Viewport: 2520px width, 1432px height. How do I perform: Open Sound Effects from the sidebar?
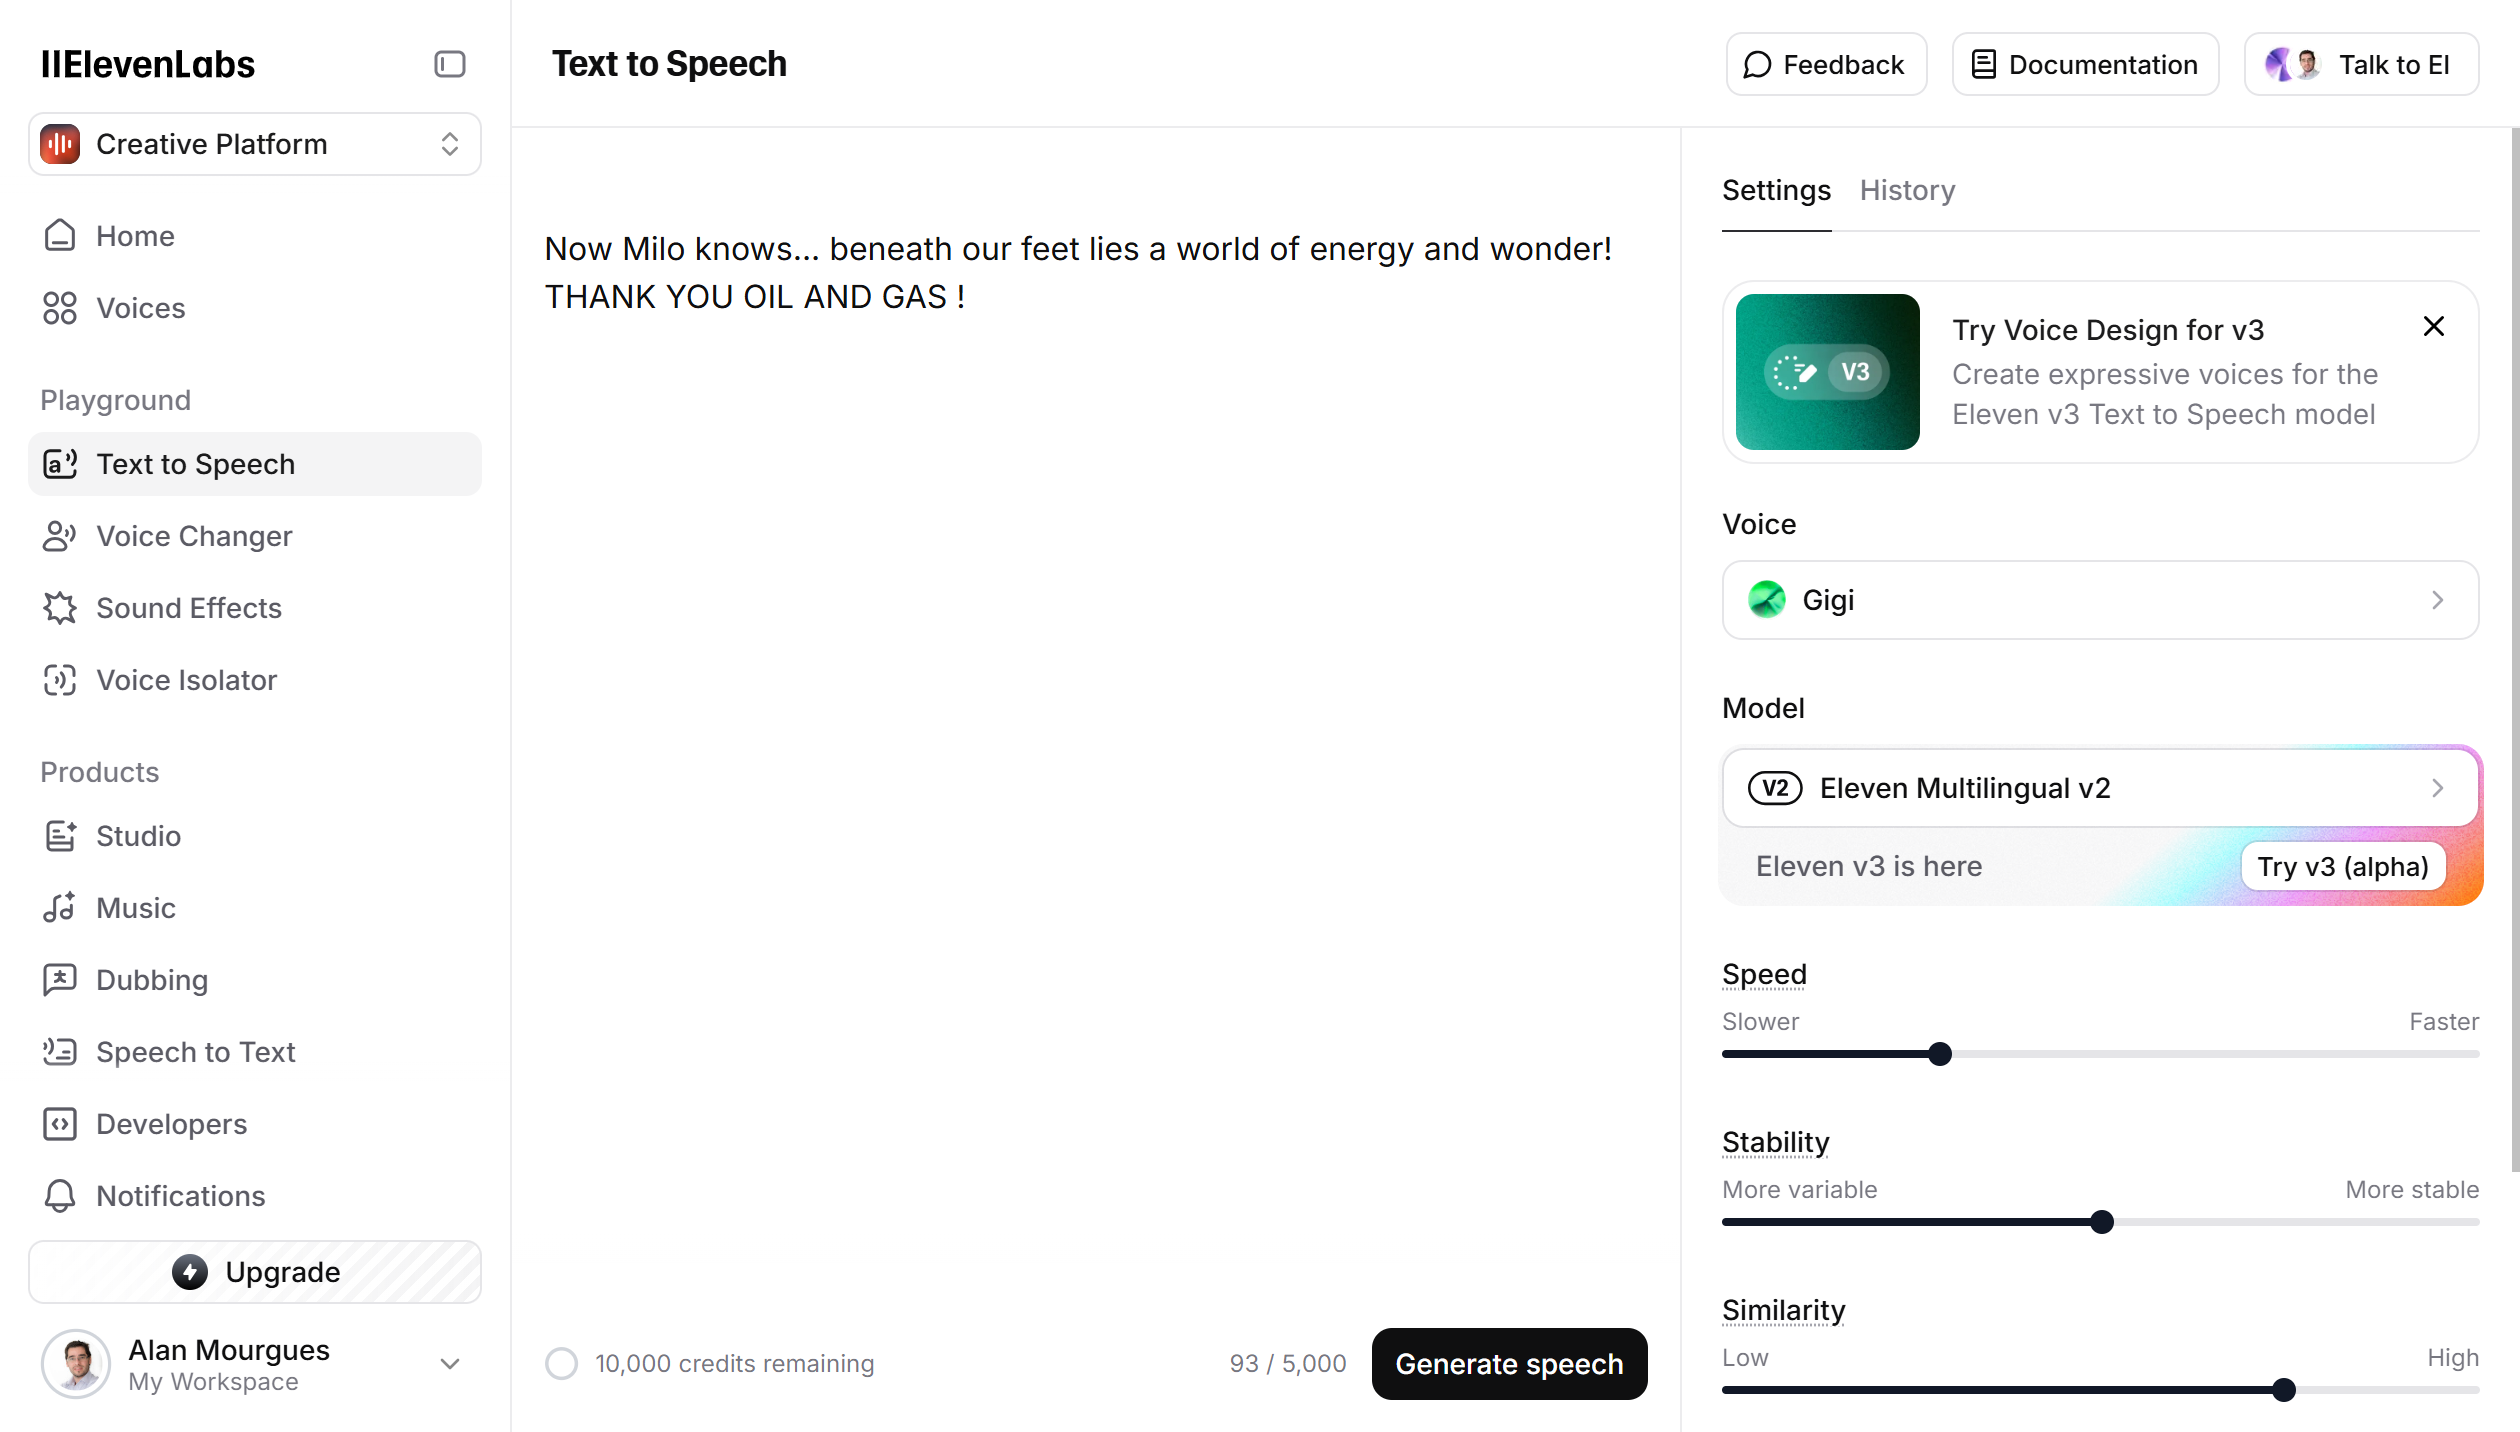[x=60, y=608]
